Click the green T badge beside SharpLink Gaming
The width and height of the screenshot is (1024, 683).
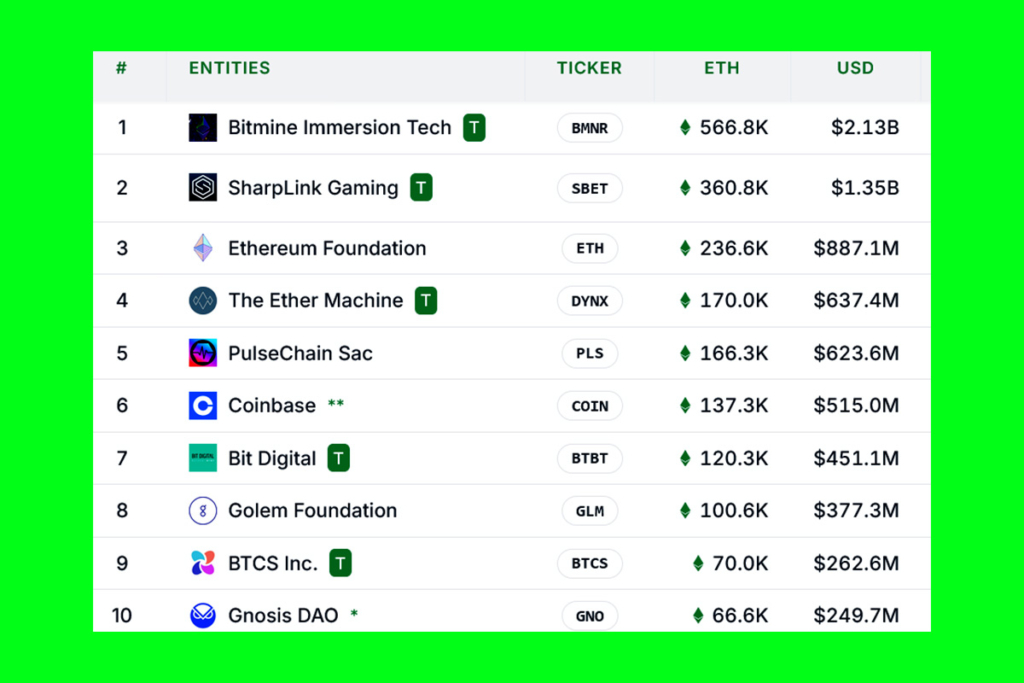tap(421, 188)
